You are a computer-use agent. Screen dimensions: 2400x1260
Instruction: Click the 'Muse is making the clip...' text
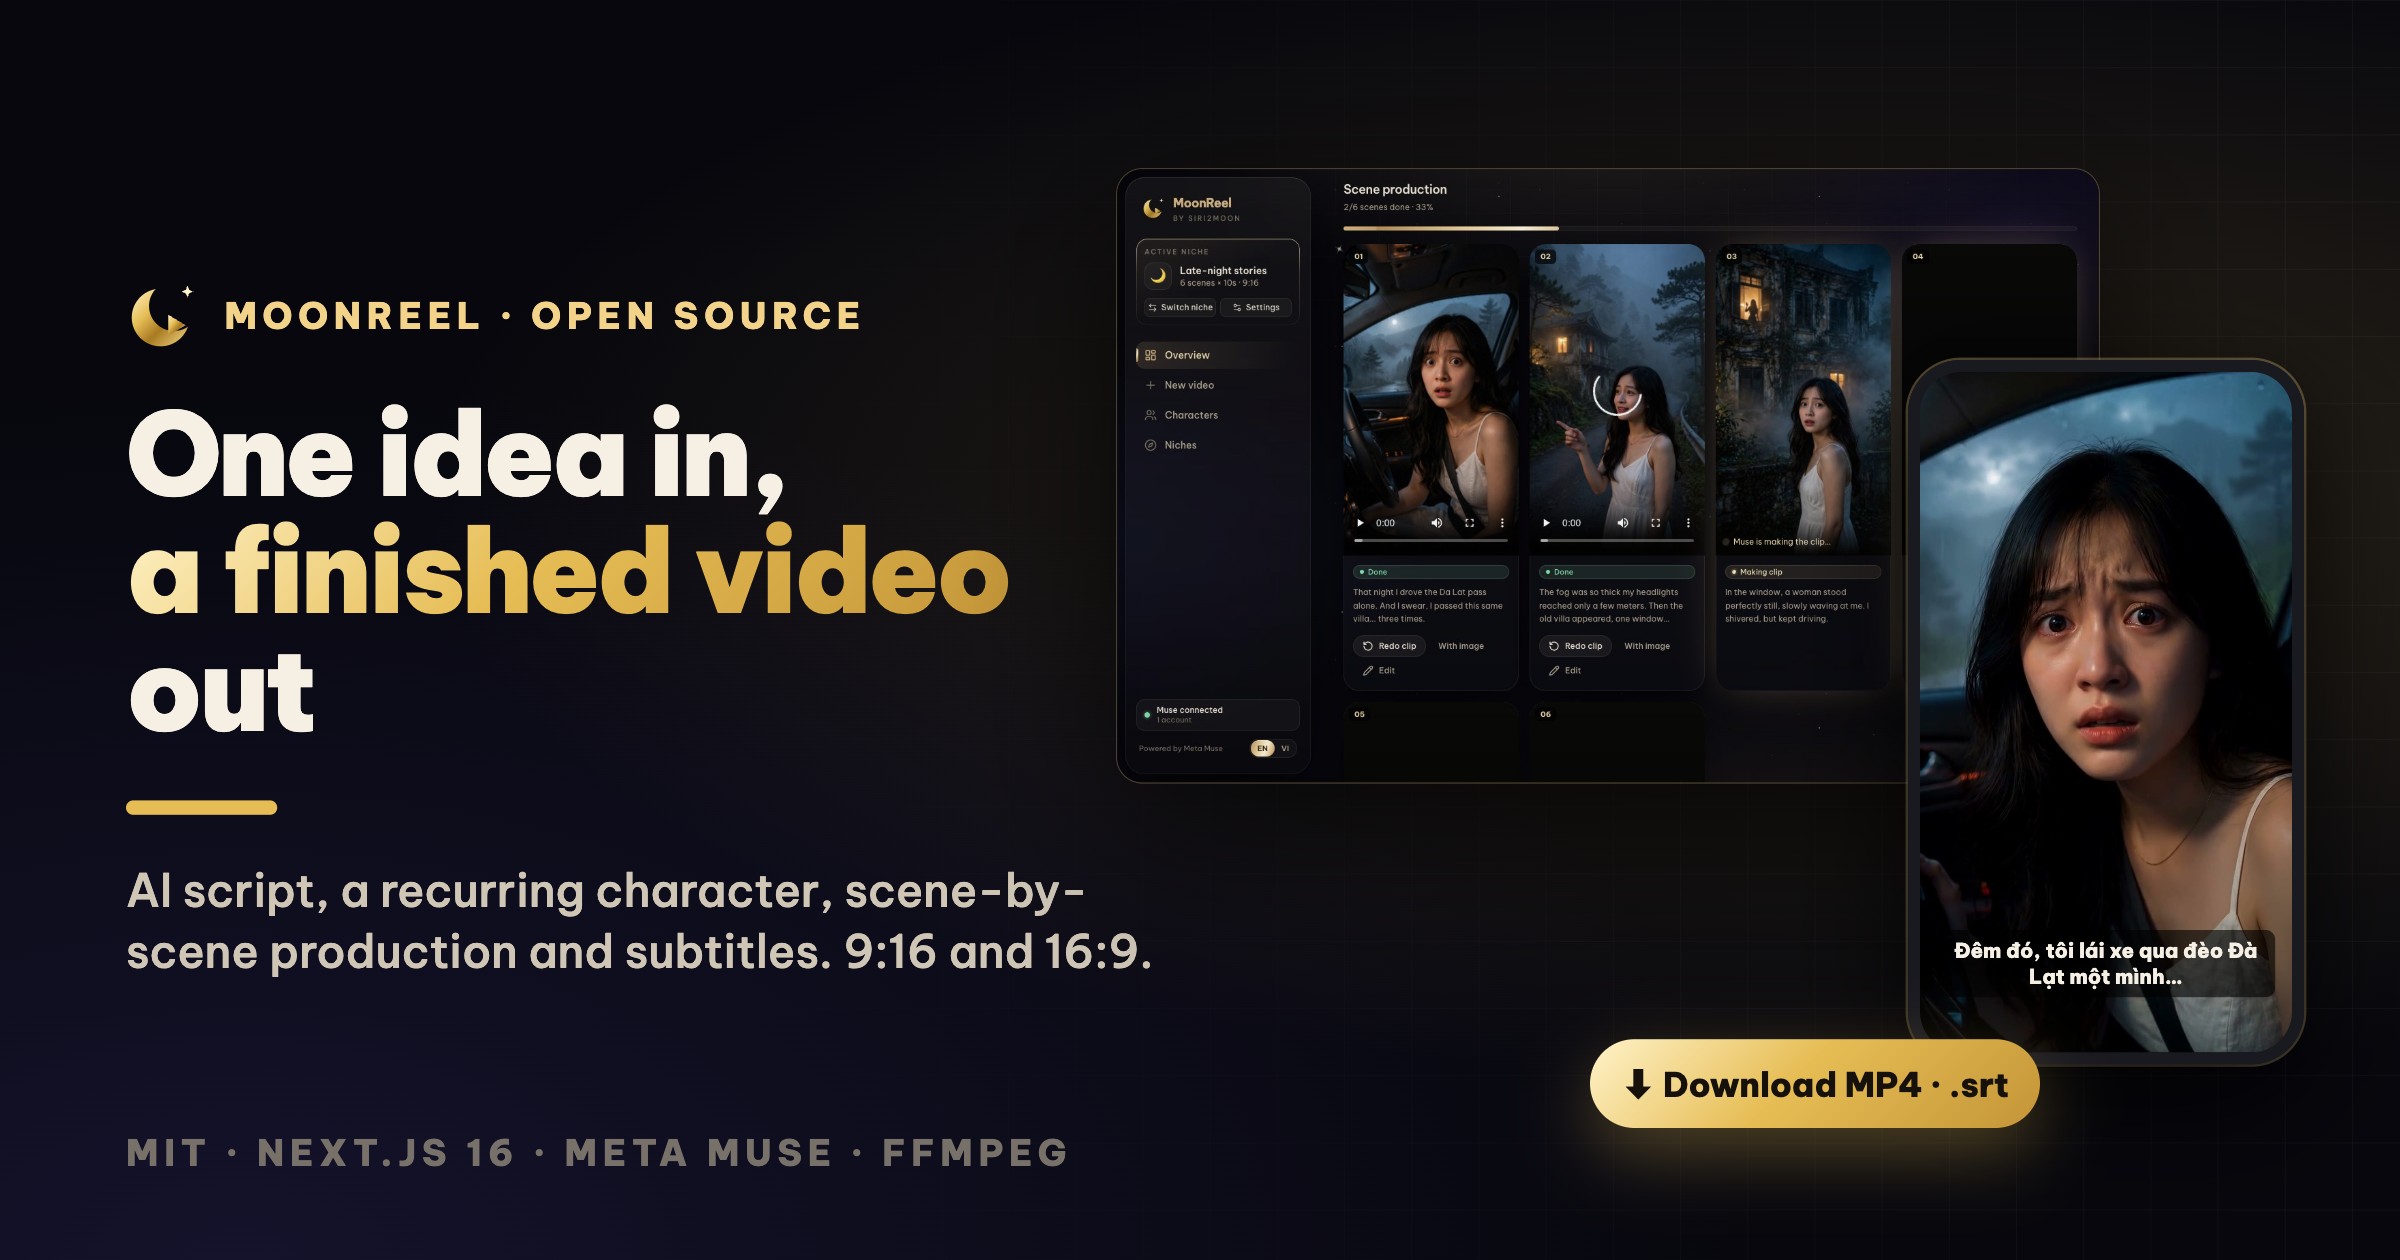[x=1780, y=542]
